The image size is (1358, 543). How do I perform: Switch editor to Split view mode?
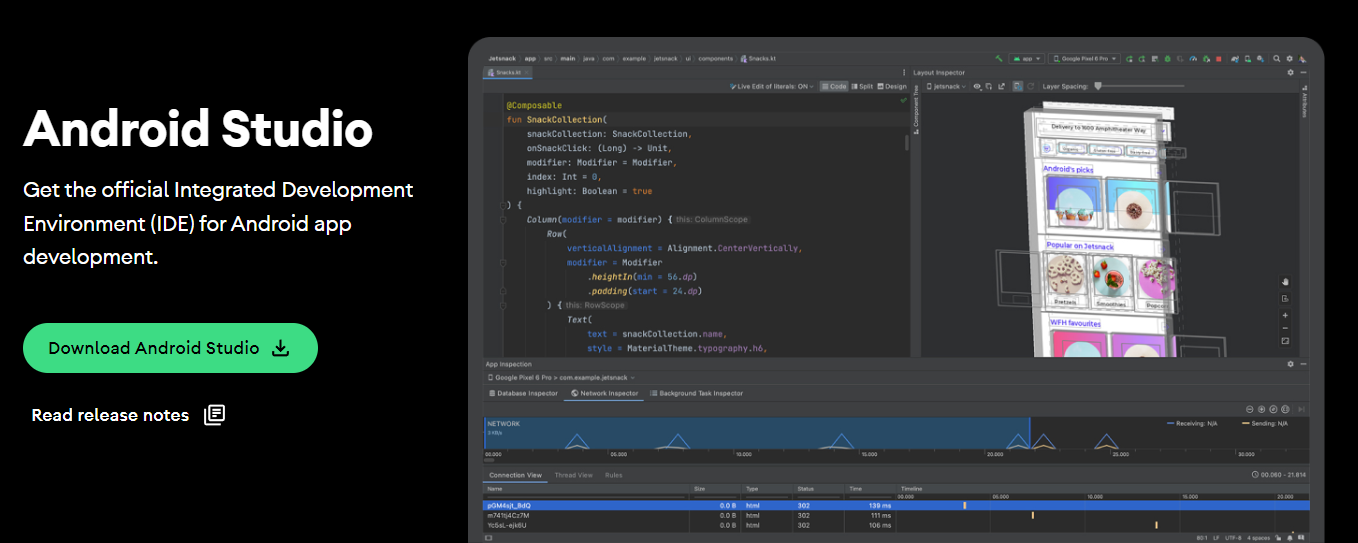tap(862, 86)
